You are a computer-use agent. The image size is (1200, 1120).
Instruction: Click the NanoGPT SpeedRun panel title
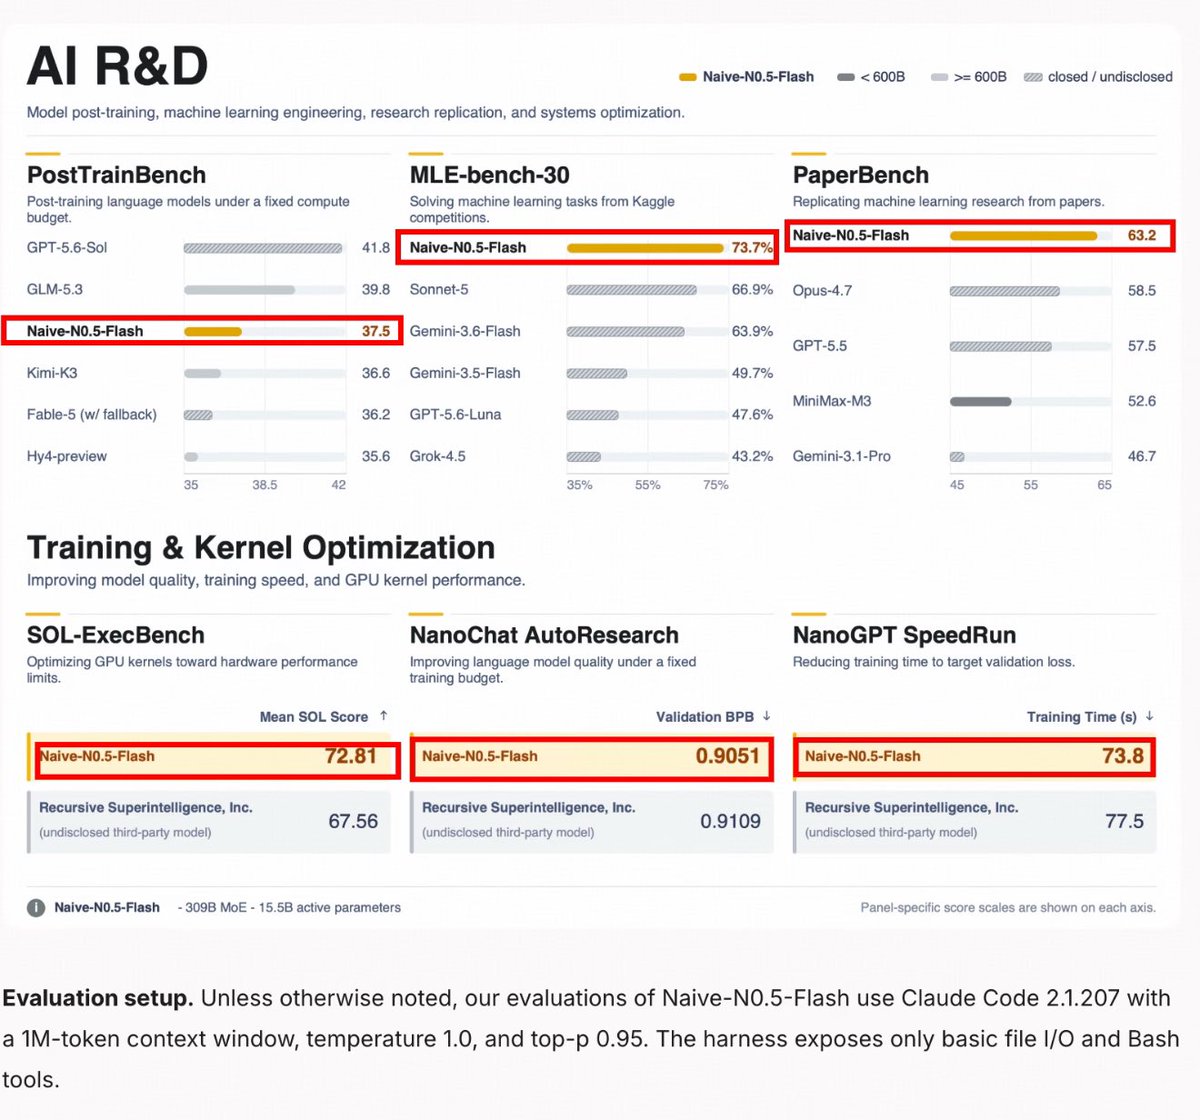point(904,635)
